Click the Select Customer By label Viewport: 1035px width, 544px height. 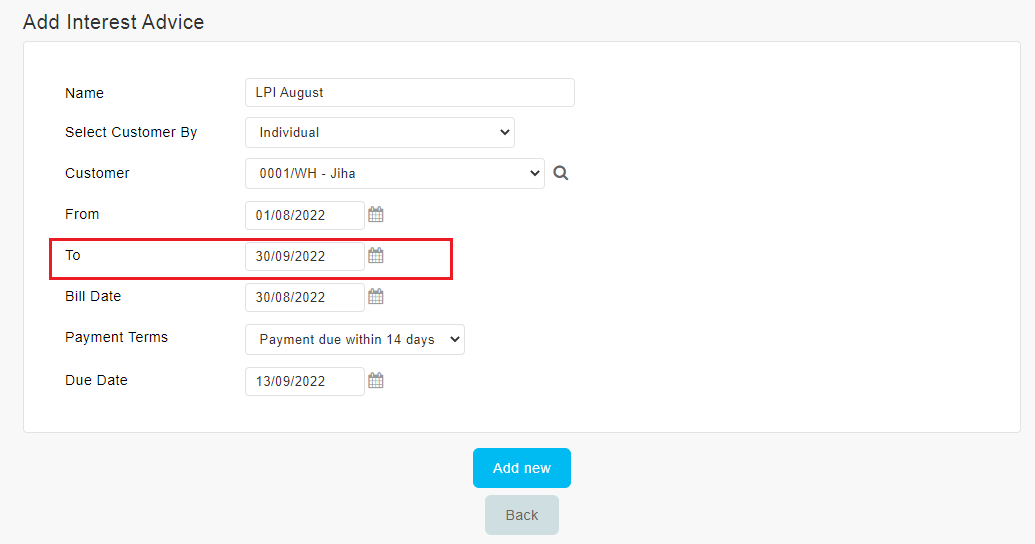point(131,132)
